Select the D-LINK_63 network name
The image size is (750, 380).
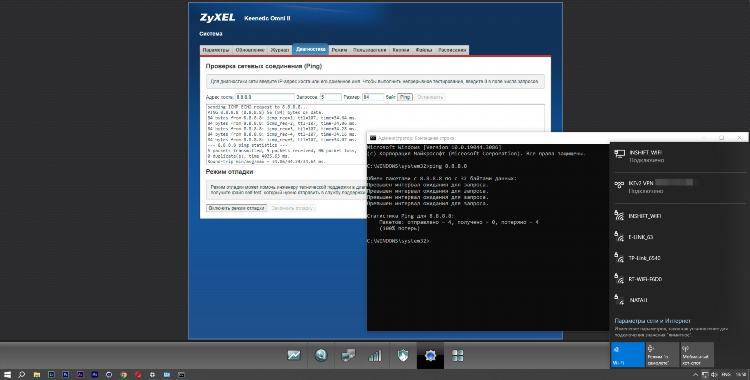point(641,237)
